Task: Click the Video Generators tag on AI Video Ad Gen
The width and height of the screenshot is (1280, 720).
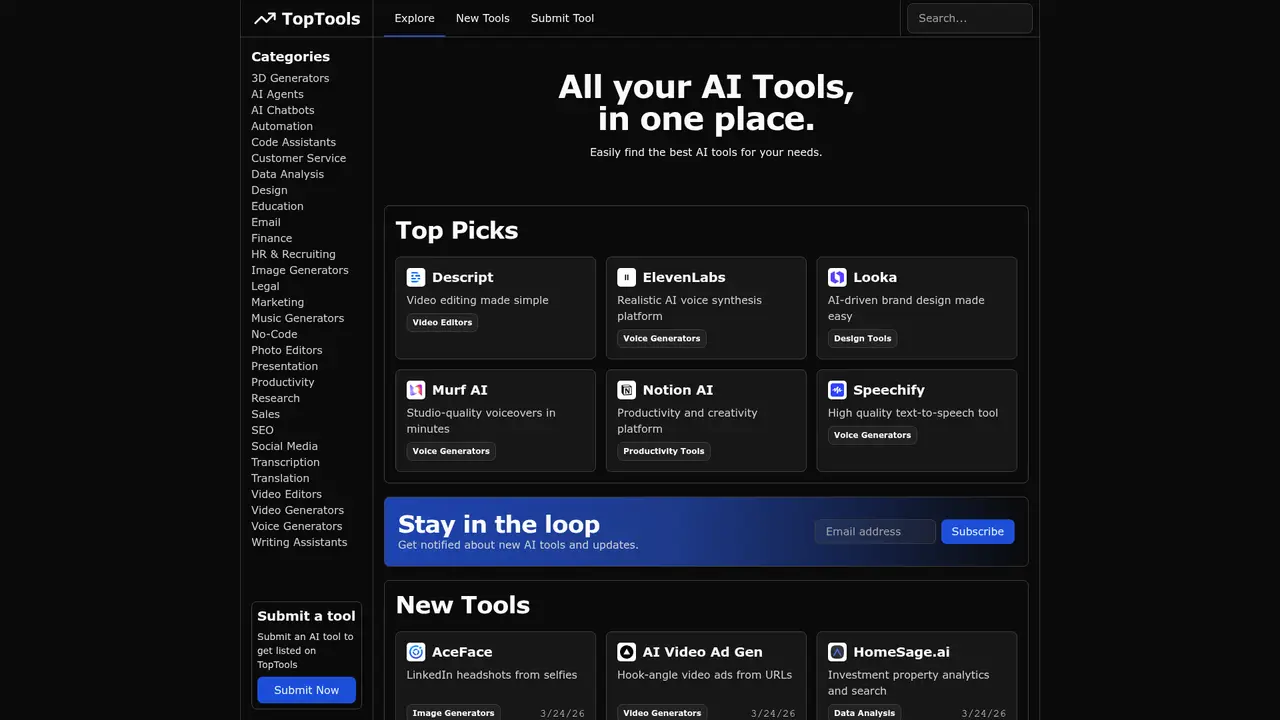Action: tap(661, 713)
